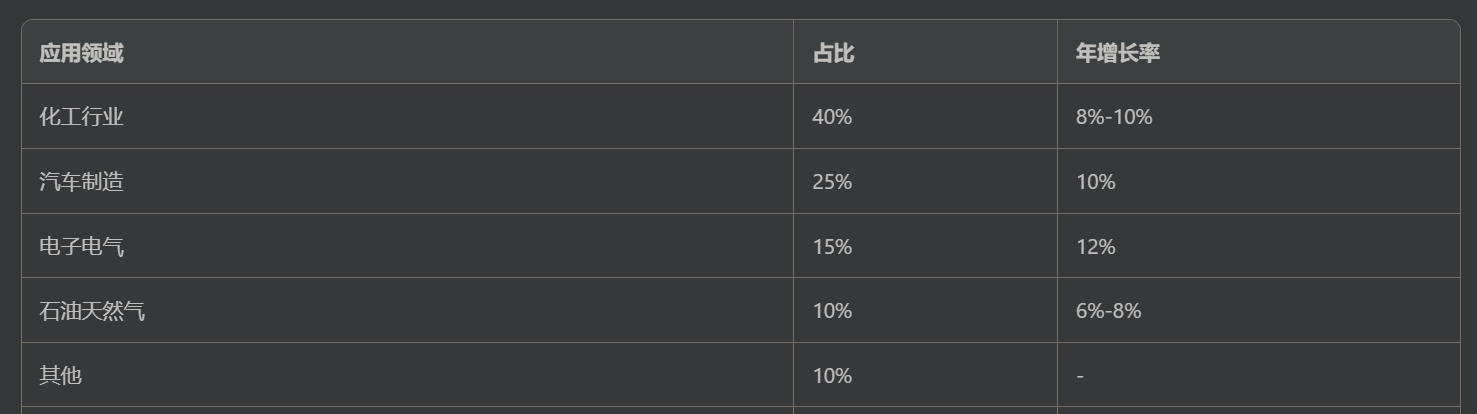Click the 6%-8% growth rate cell
The height and width of the screenshot is (414, 1477).
tap(1259, 311)
